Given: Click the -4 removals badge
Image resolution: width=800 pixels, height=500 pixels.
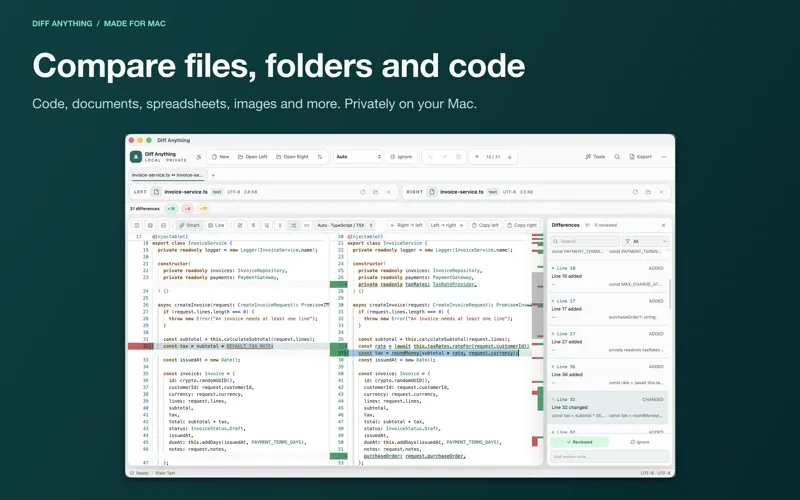Looking at the screenshot, I should (x=188, y=209).
